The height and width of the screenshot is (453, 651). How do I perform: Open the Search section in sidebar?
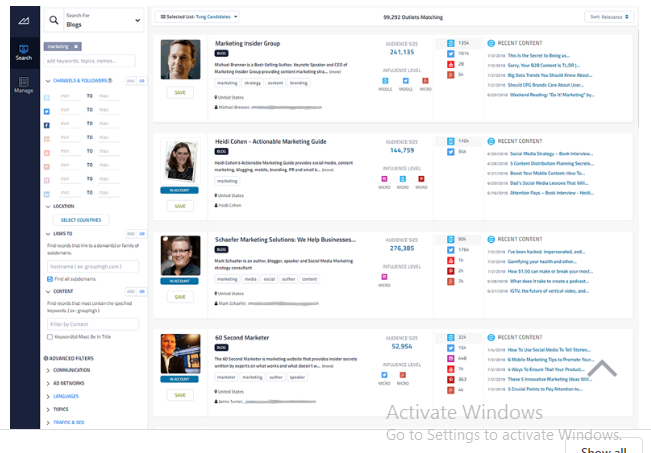(x=24, y=52)
